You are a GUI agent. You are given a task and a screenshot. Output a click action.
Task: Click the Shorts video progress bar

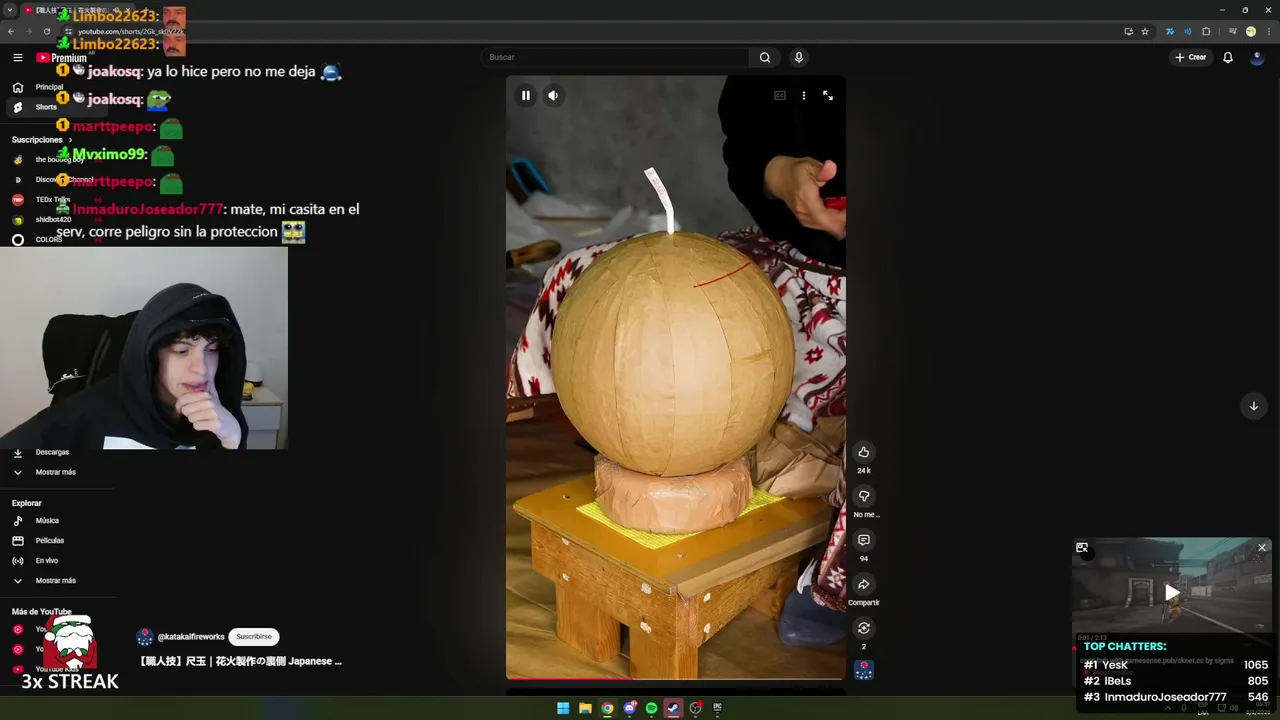pos(675,679)
